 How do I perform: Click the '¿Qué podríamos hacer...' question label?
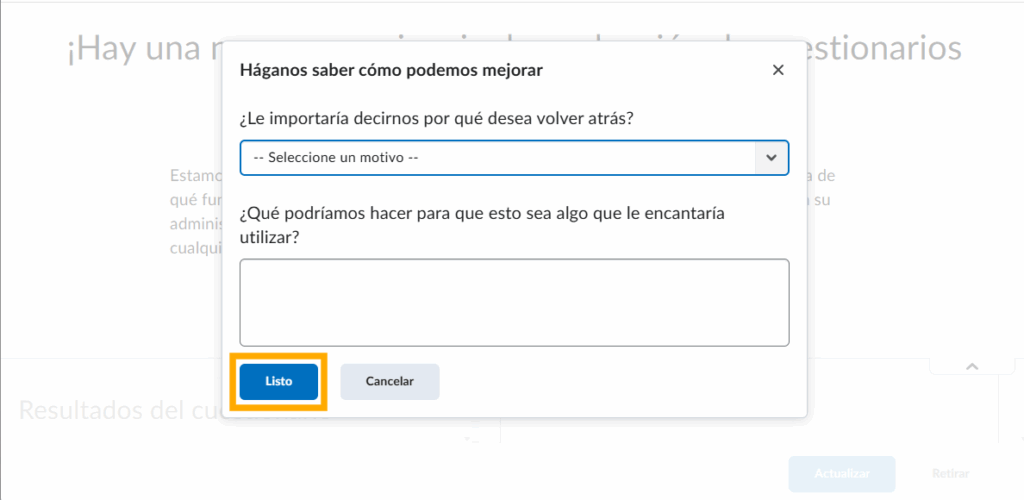pyautogui.click(x=481, y=213)
